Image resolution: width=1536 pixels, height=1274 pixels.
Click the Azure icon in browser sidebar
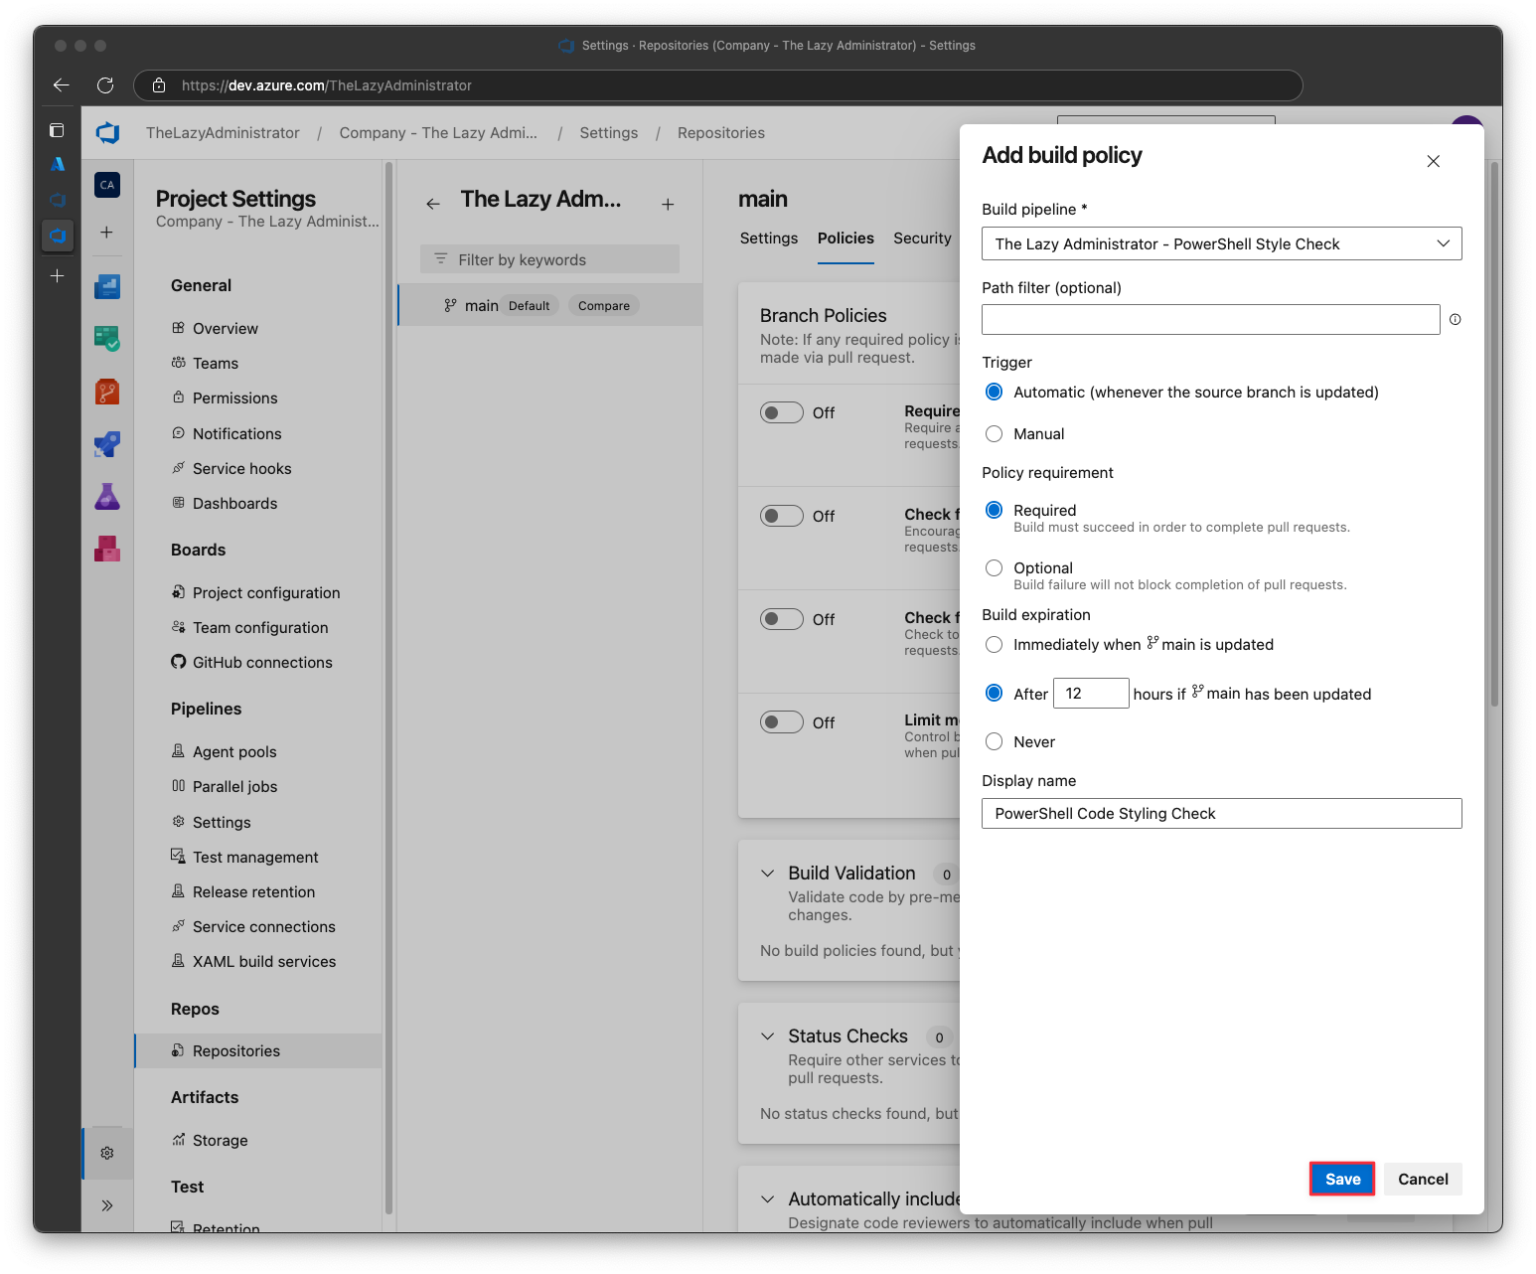coord(58,164)
